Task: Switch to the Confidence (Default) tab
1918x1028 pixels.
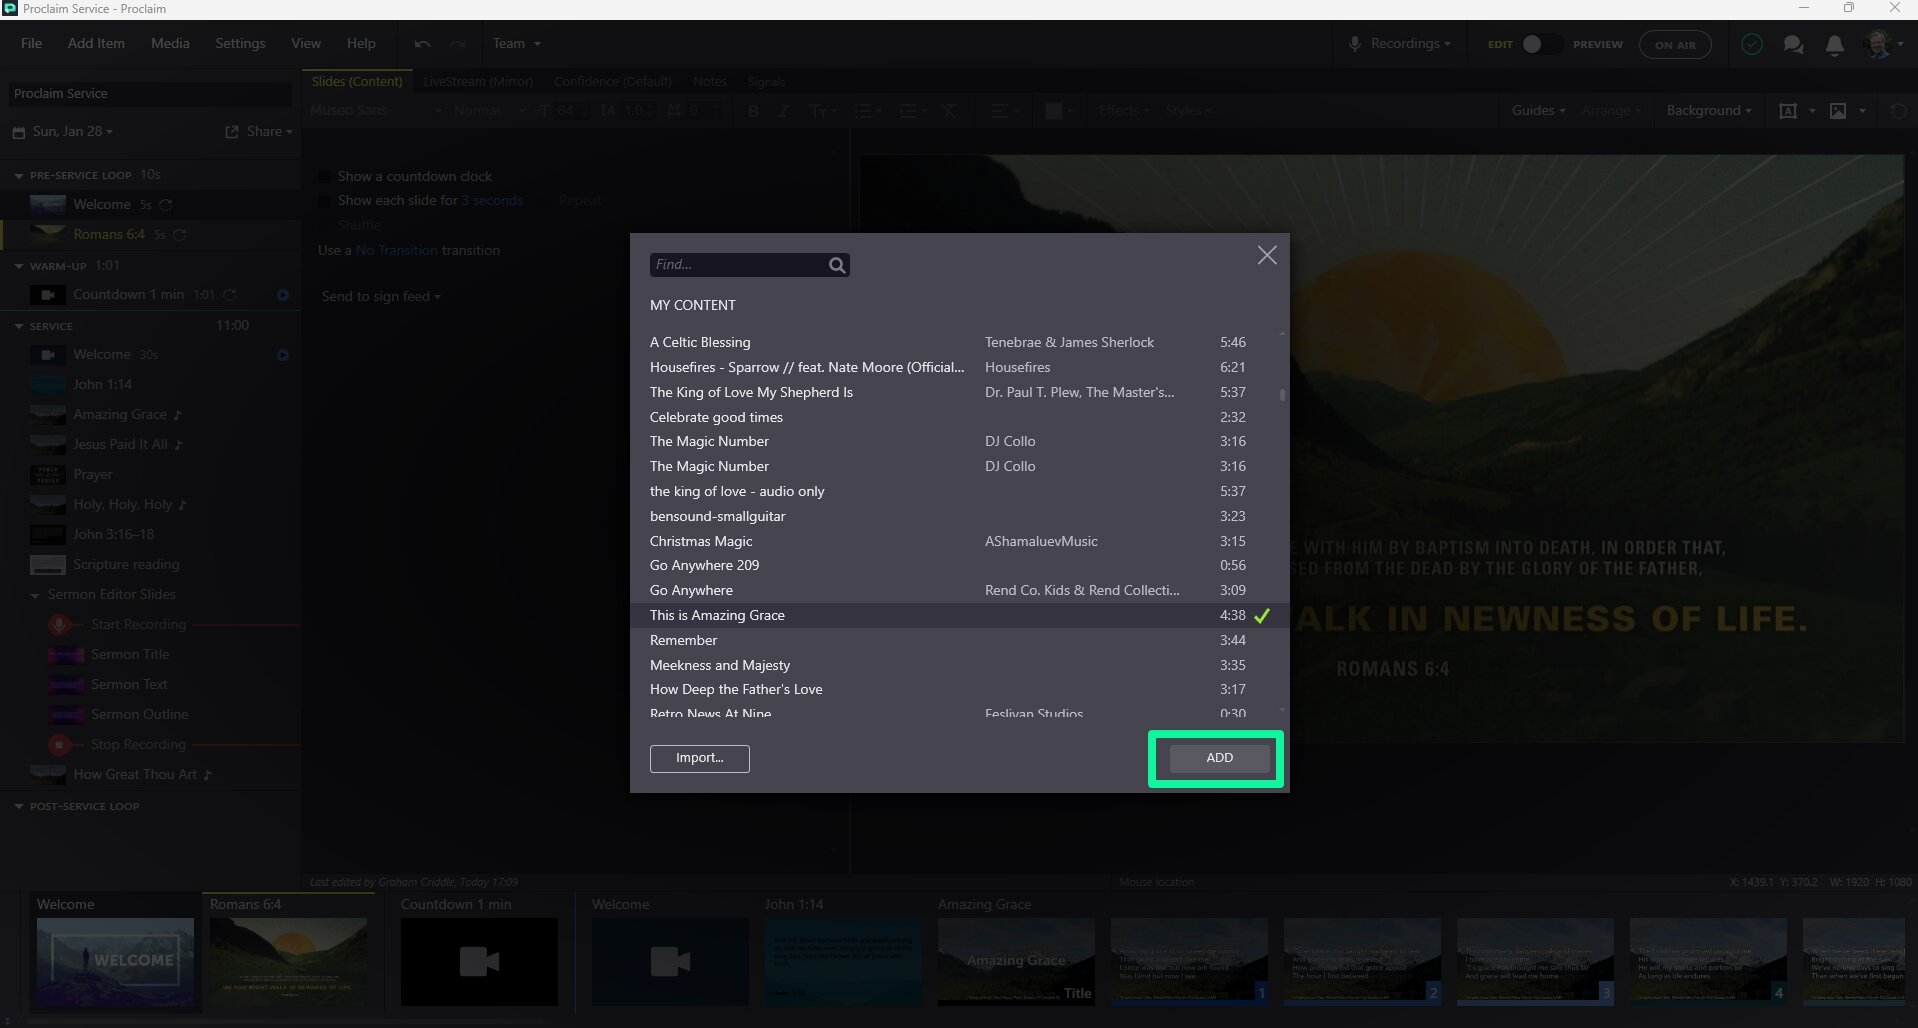Action: [612, 81]
